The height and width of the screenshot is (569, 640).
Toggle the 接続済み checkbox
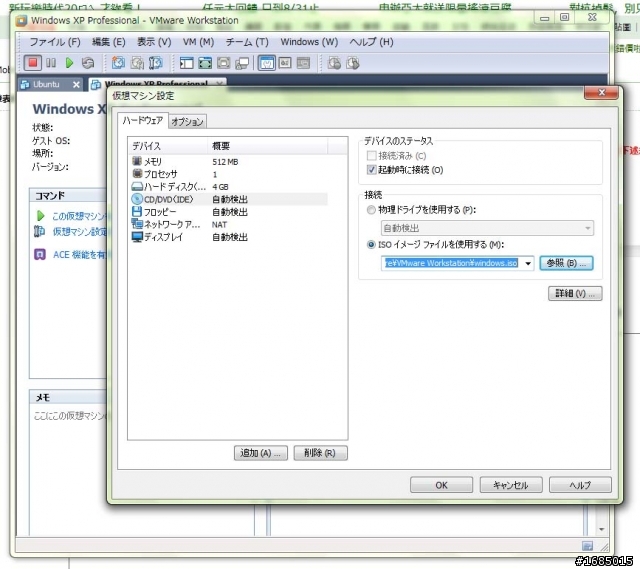click(x=371, y=156)
